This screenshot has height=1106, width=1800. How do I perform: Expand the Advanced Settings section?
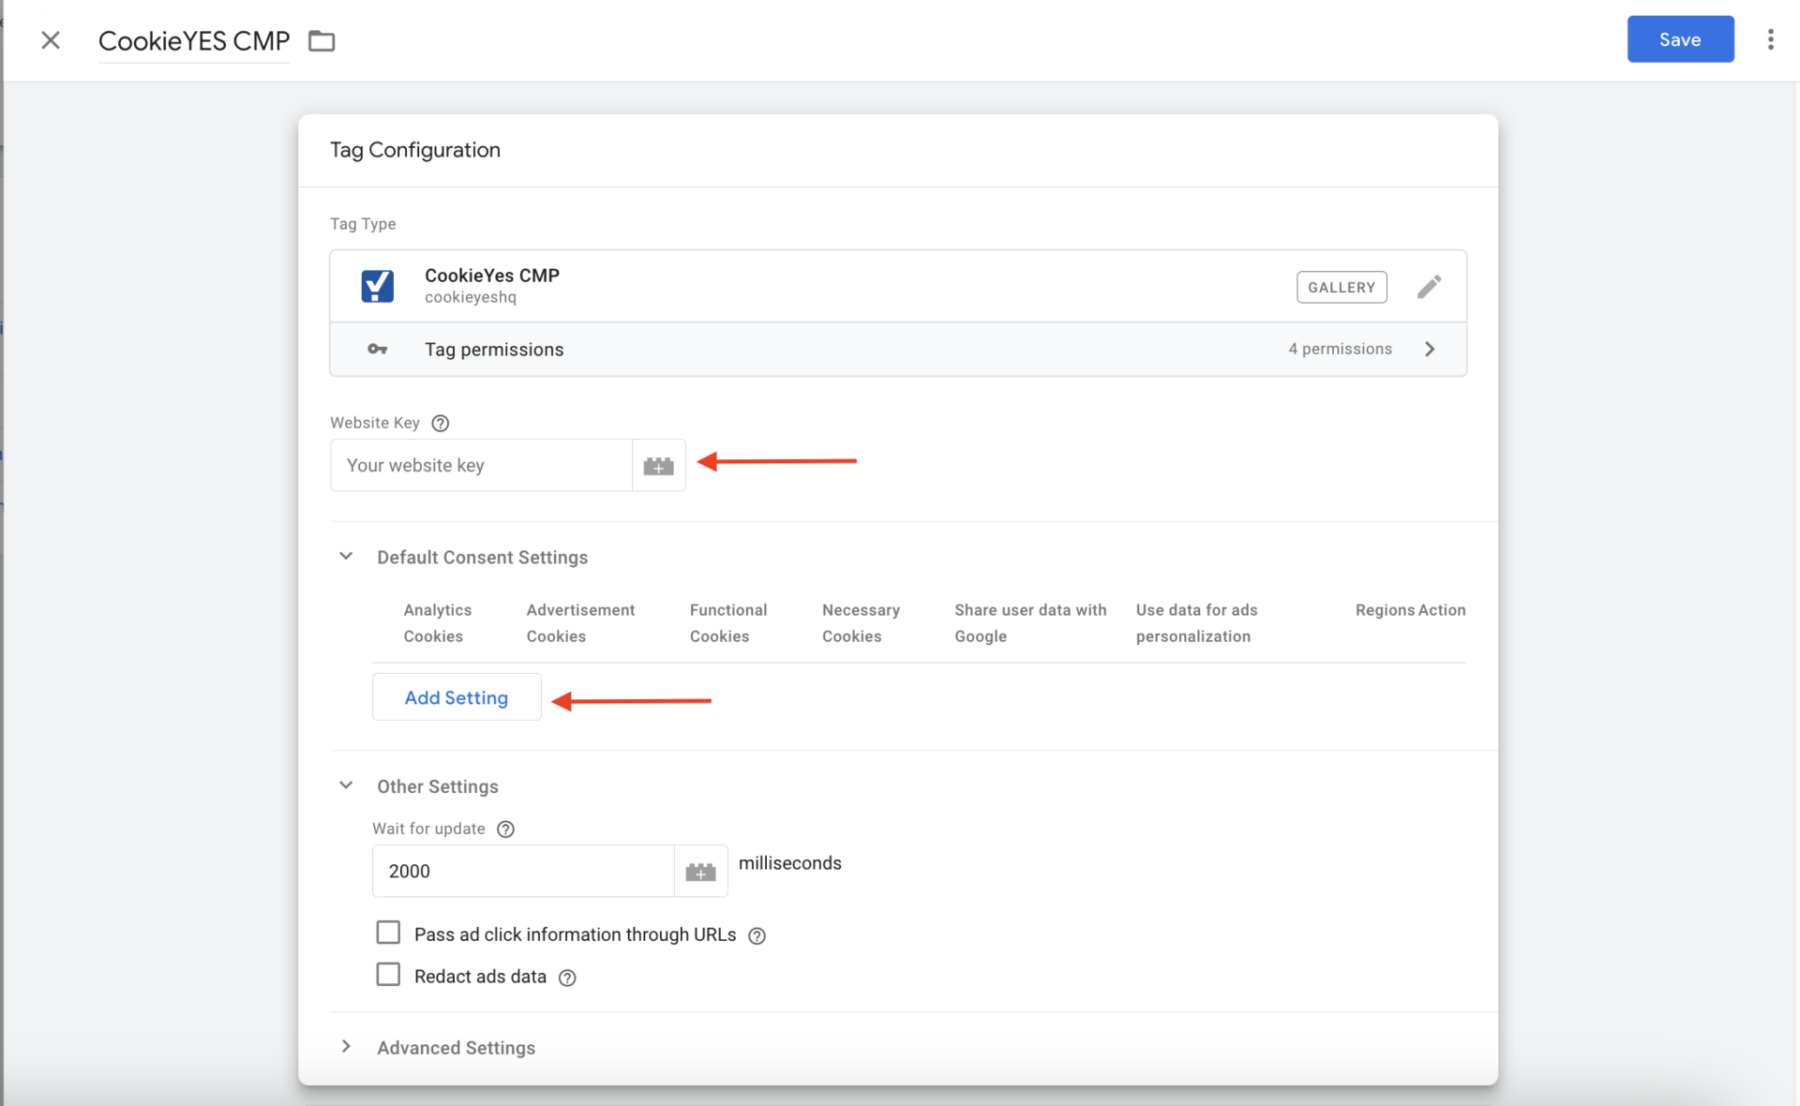346,1047
